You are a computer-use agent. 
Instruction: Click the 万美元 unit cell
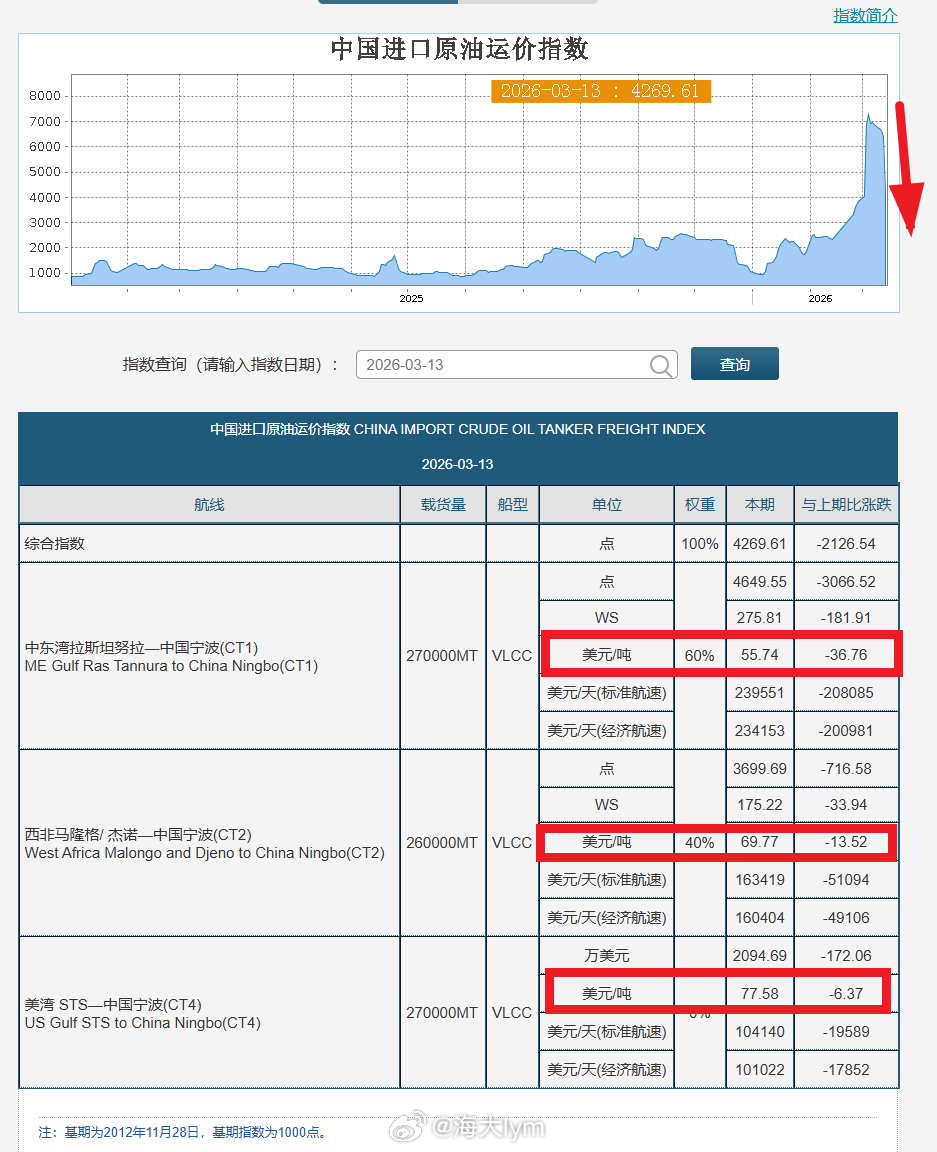click(606, 956)
